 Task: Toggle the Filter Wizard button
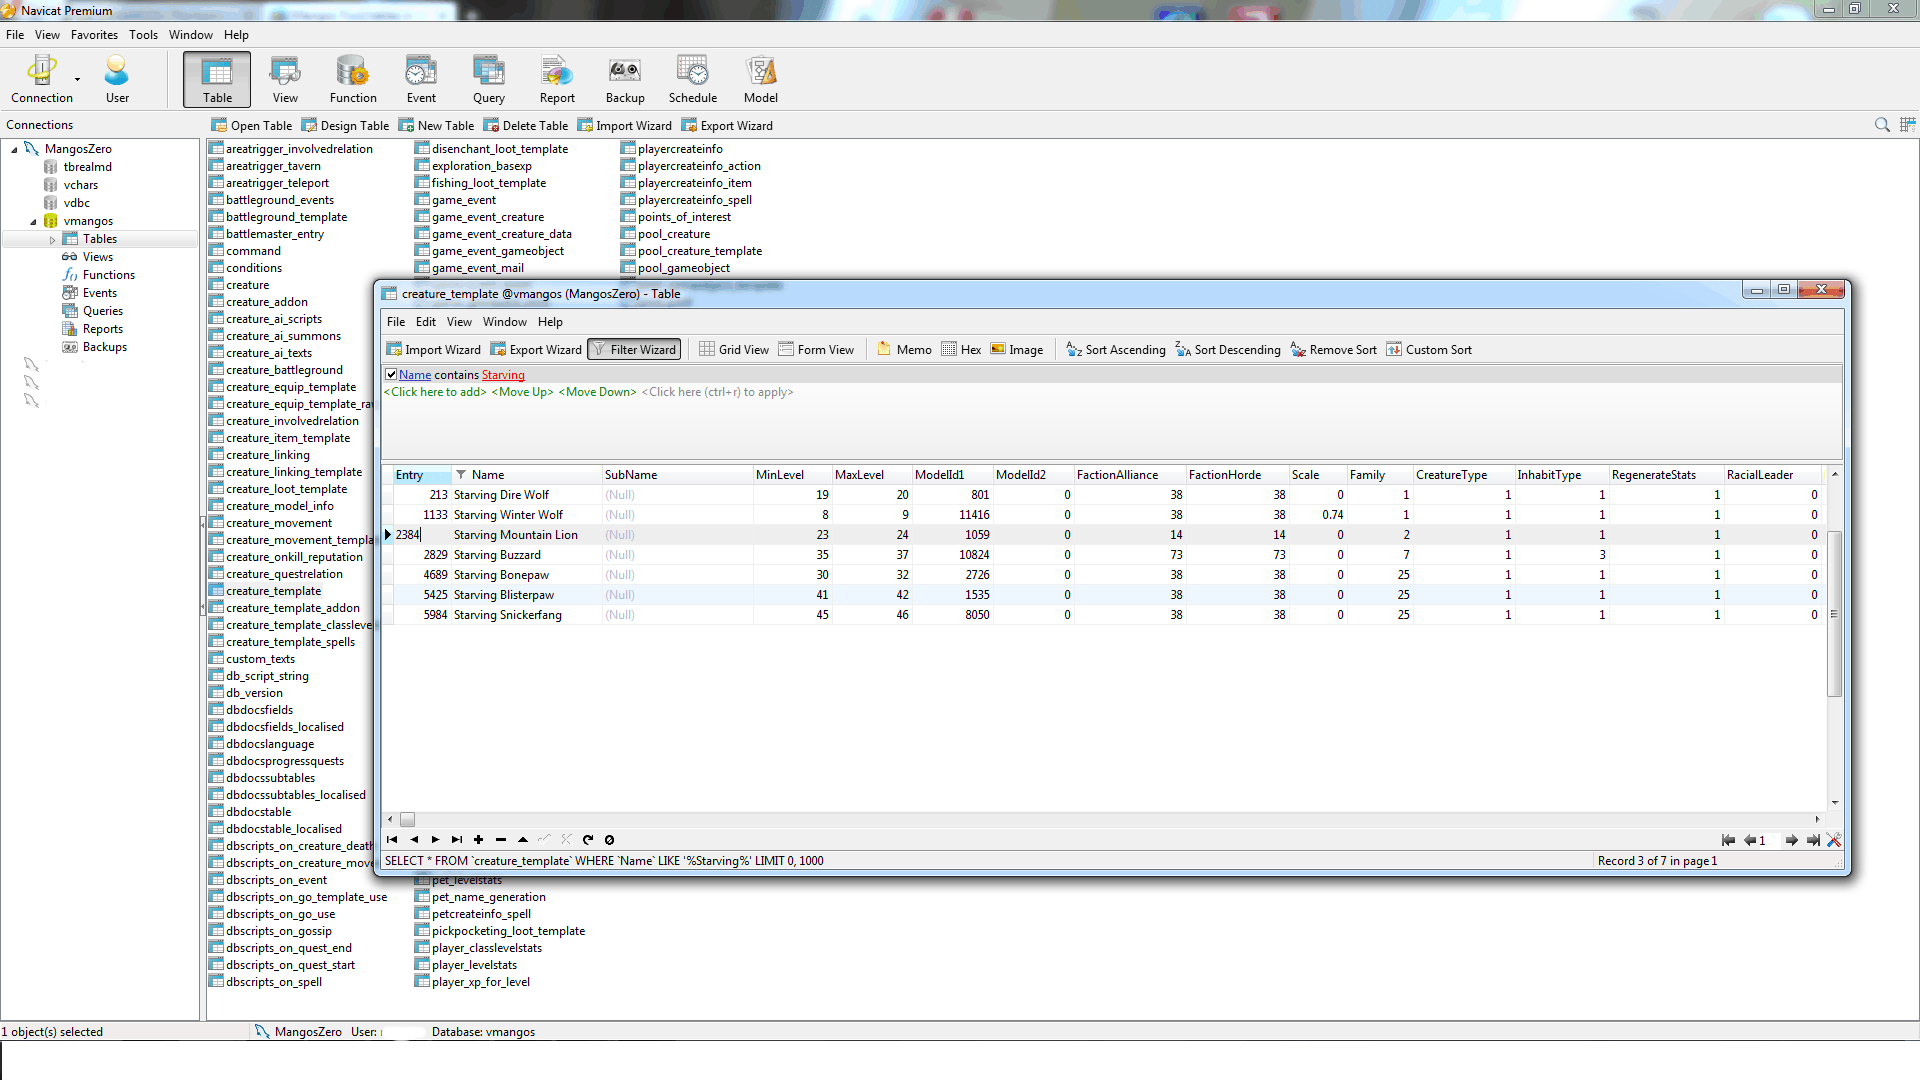pos(634,349)
